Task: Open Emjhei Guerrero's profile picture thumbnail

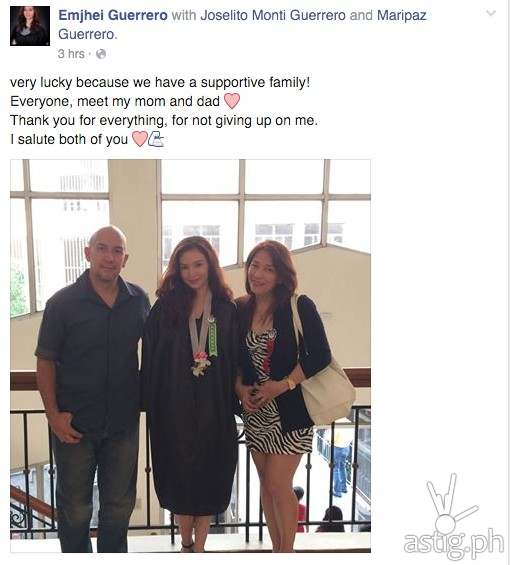Action: click(30, 26)
